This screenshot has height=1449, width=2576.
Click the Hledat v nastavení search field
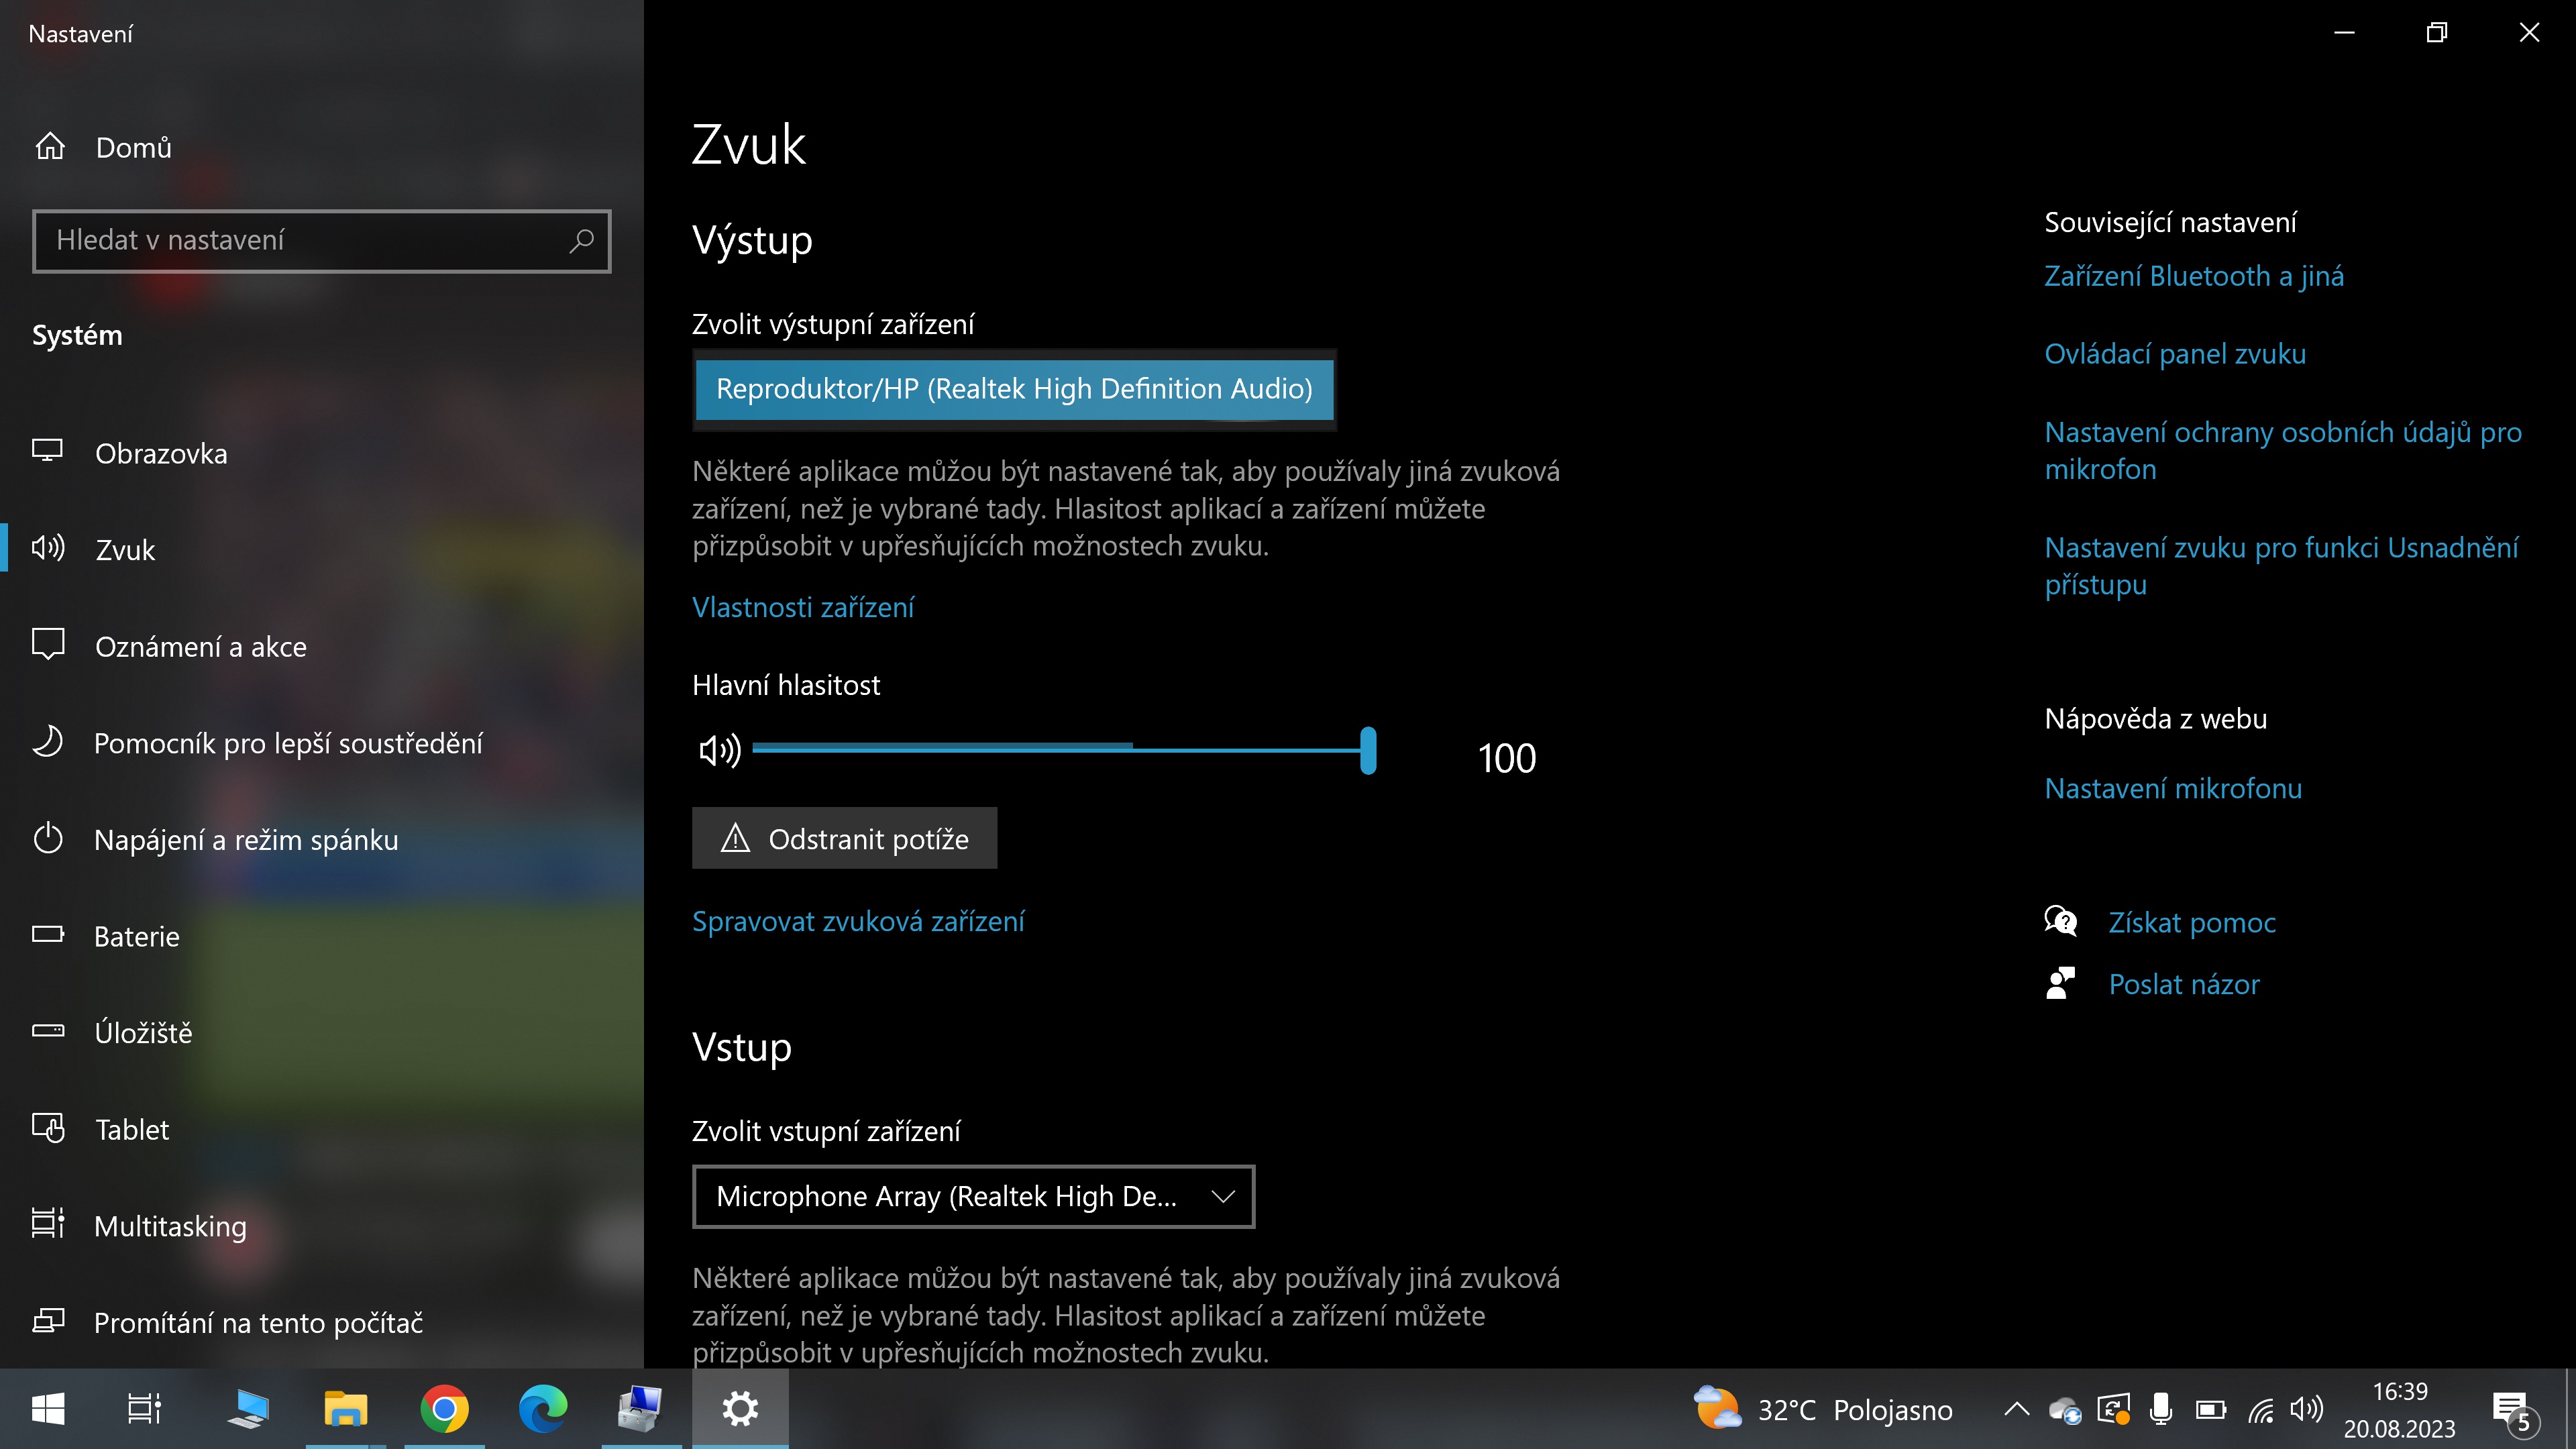click(300, 240)
